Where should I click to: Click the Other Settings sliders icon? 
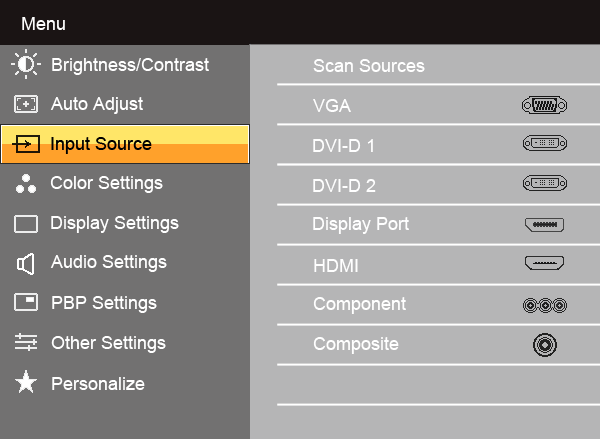tap(25, 343)
